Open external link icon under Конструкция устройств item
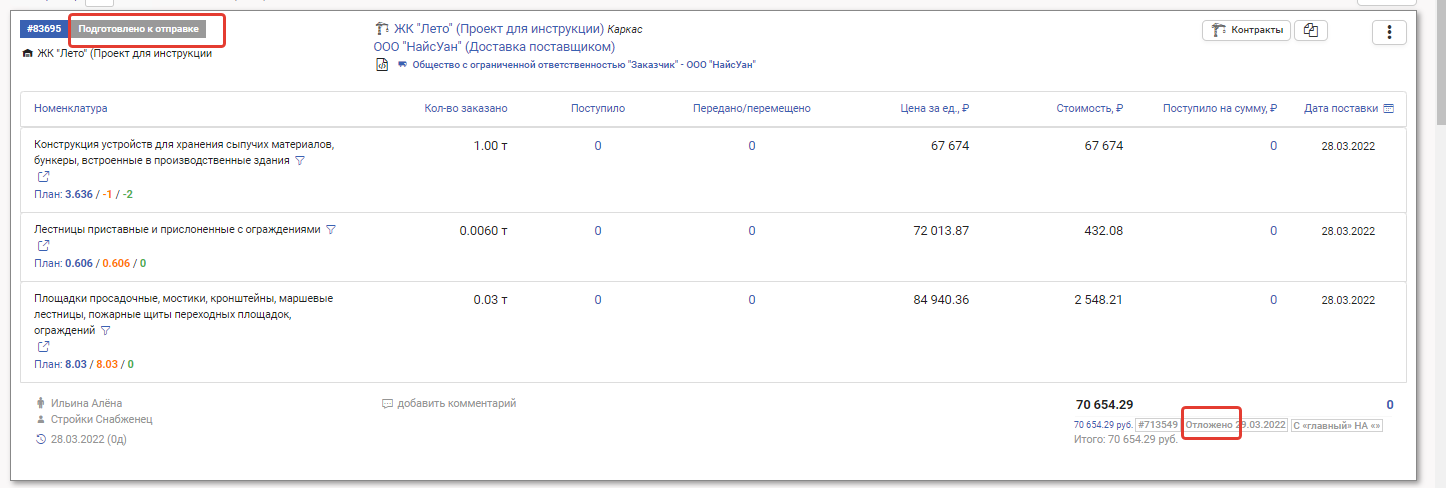 [x=43, y=177]
